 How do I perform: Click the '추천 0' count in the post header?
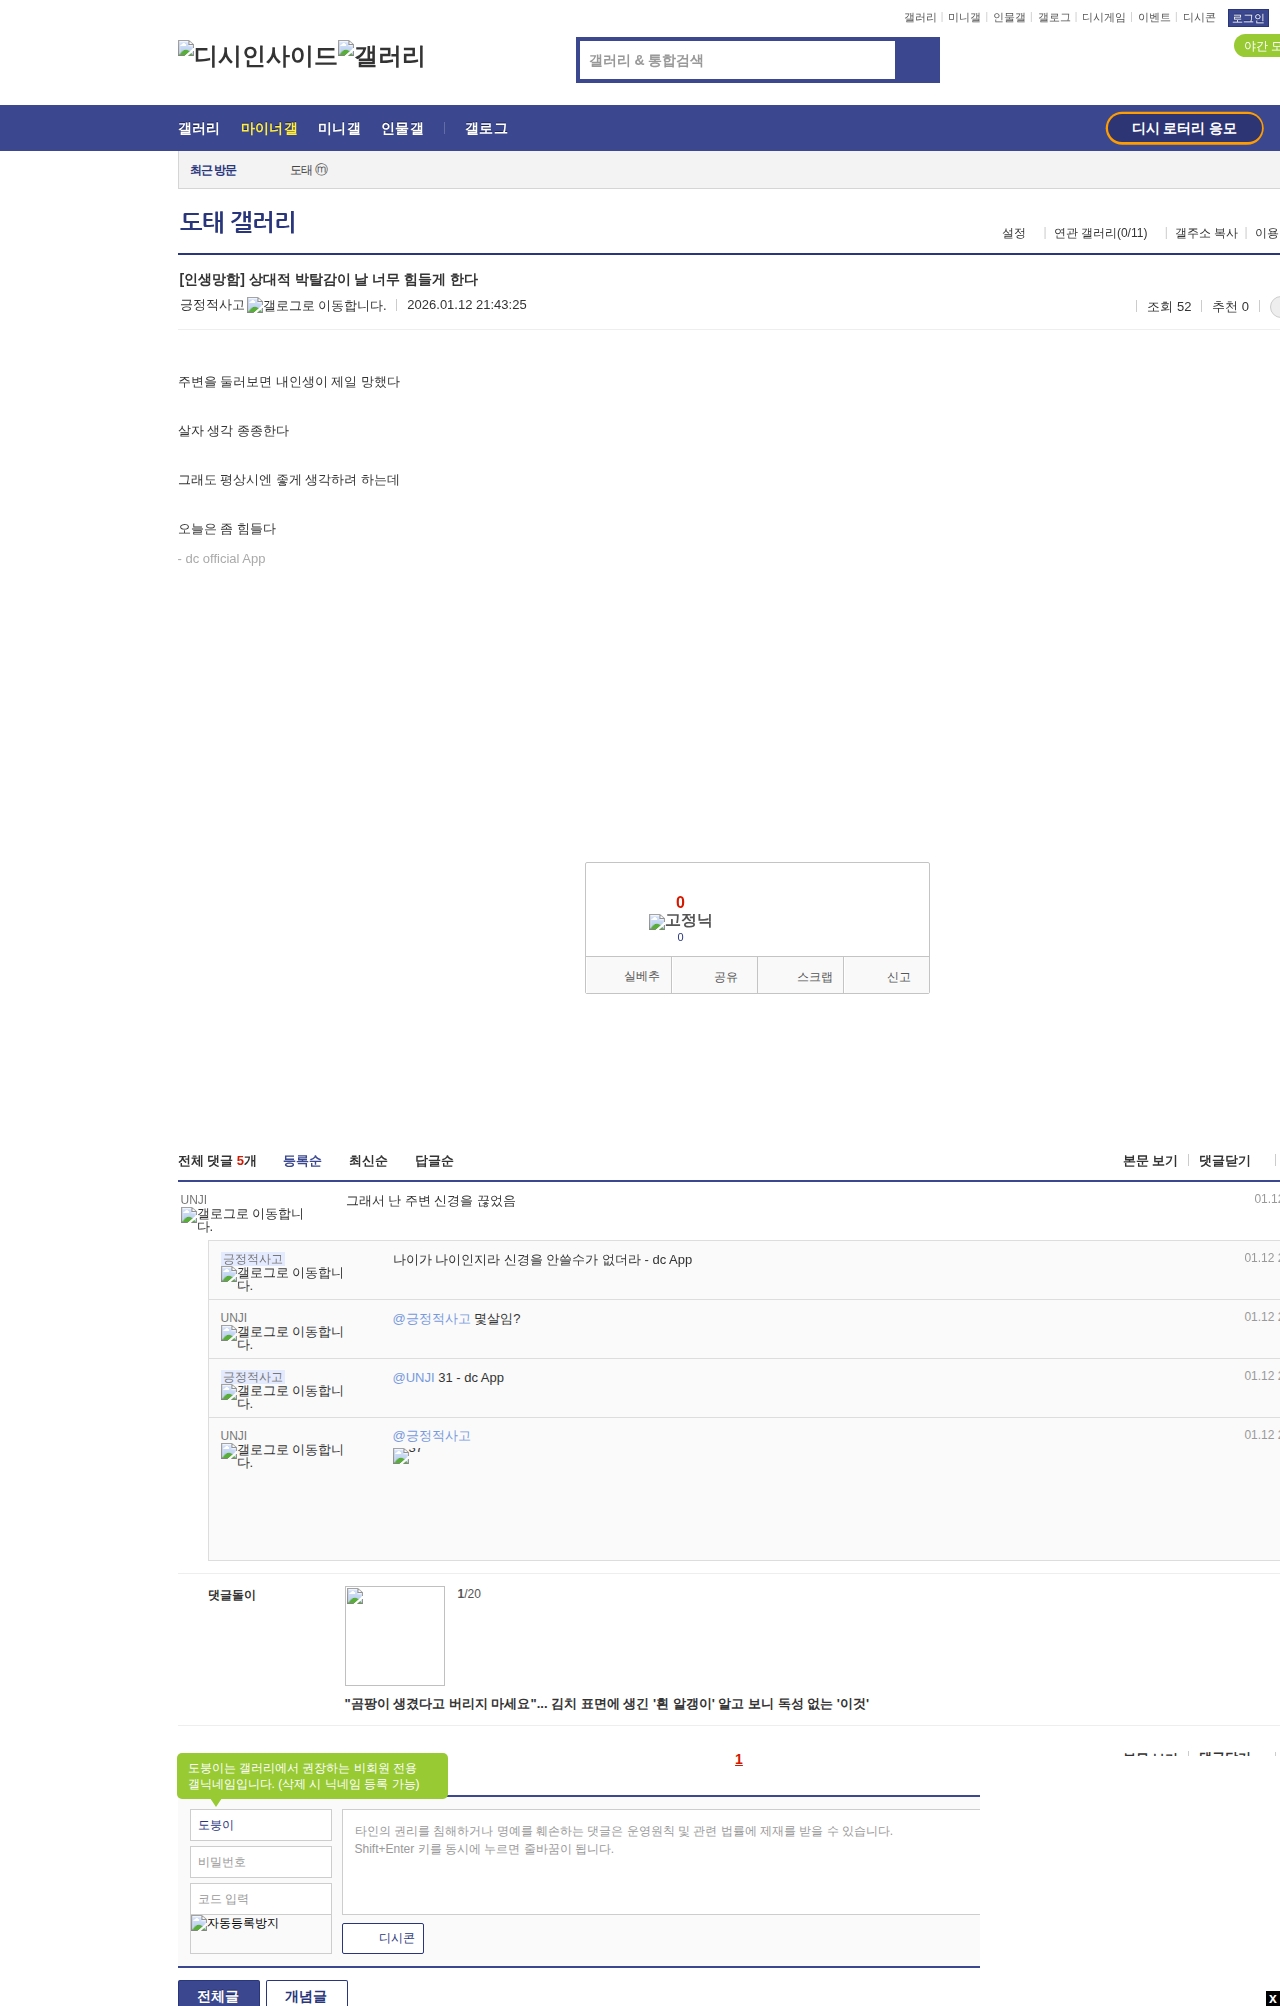[1230, 307]
